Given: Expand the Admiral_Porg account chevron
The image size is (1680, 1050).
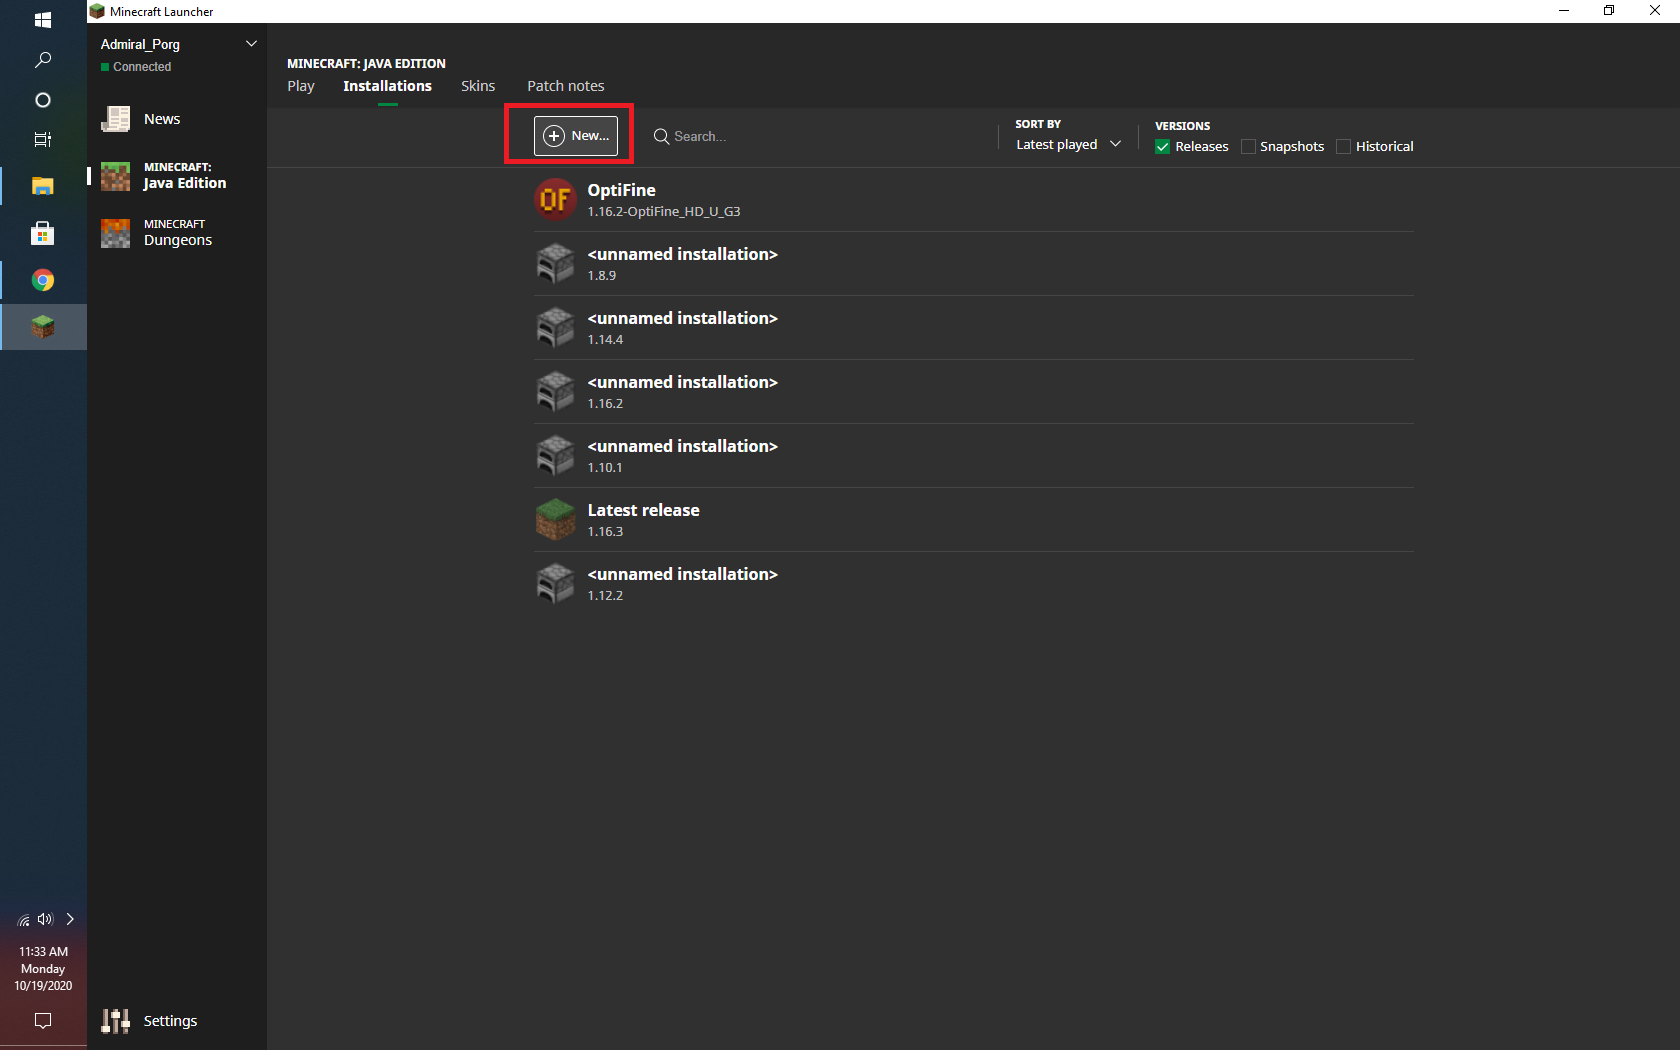Looking at the screenshot, I should tap(251, 44).
